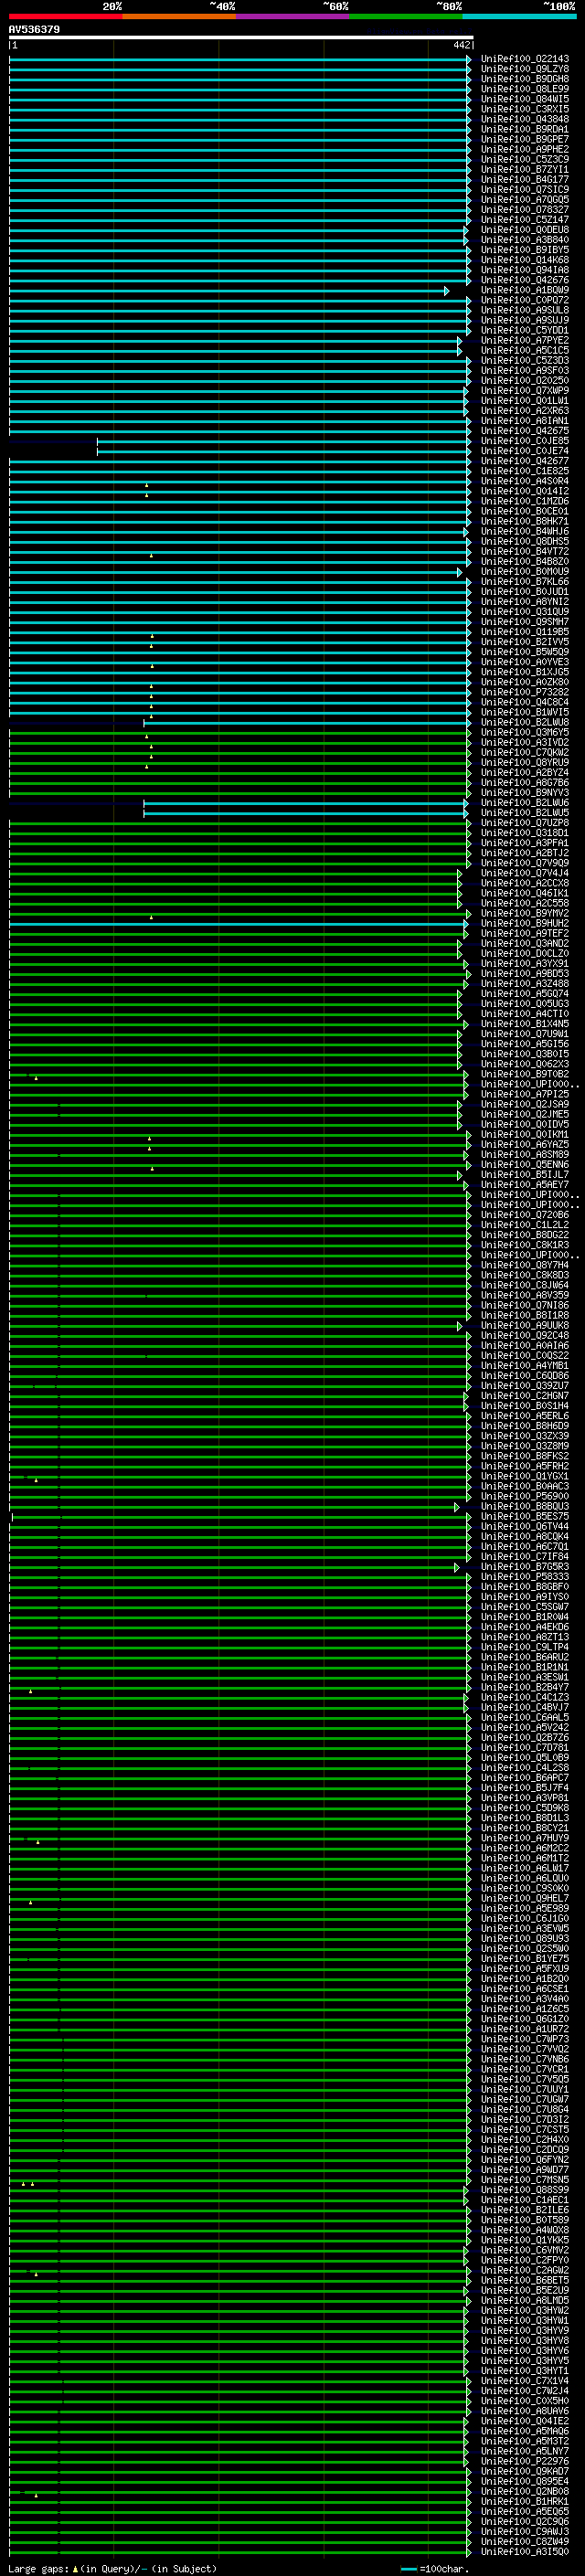Open hit UniRef100_B9T0B2
Image resolution: width=585 pixels, height=2576 pixels.
[525, 1074]
